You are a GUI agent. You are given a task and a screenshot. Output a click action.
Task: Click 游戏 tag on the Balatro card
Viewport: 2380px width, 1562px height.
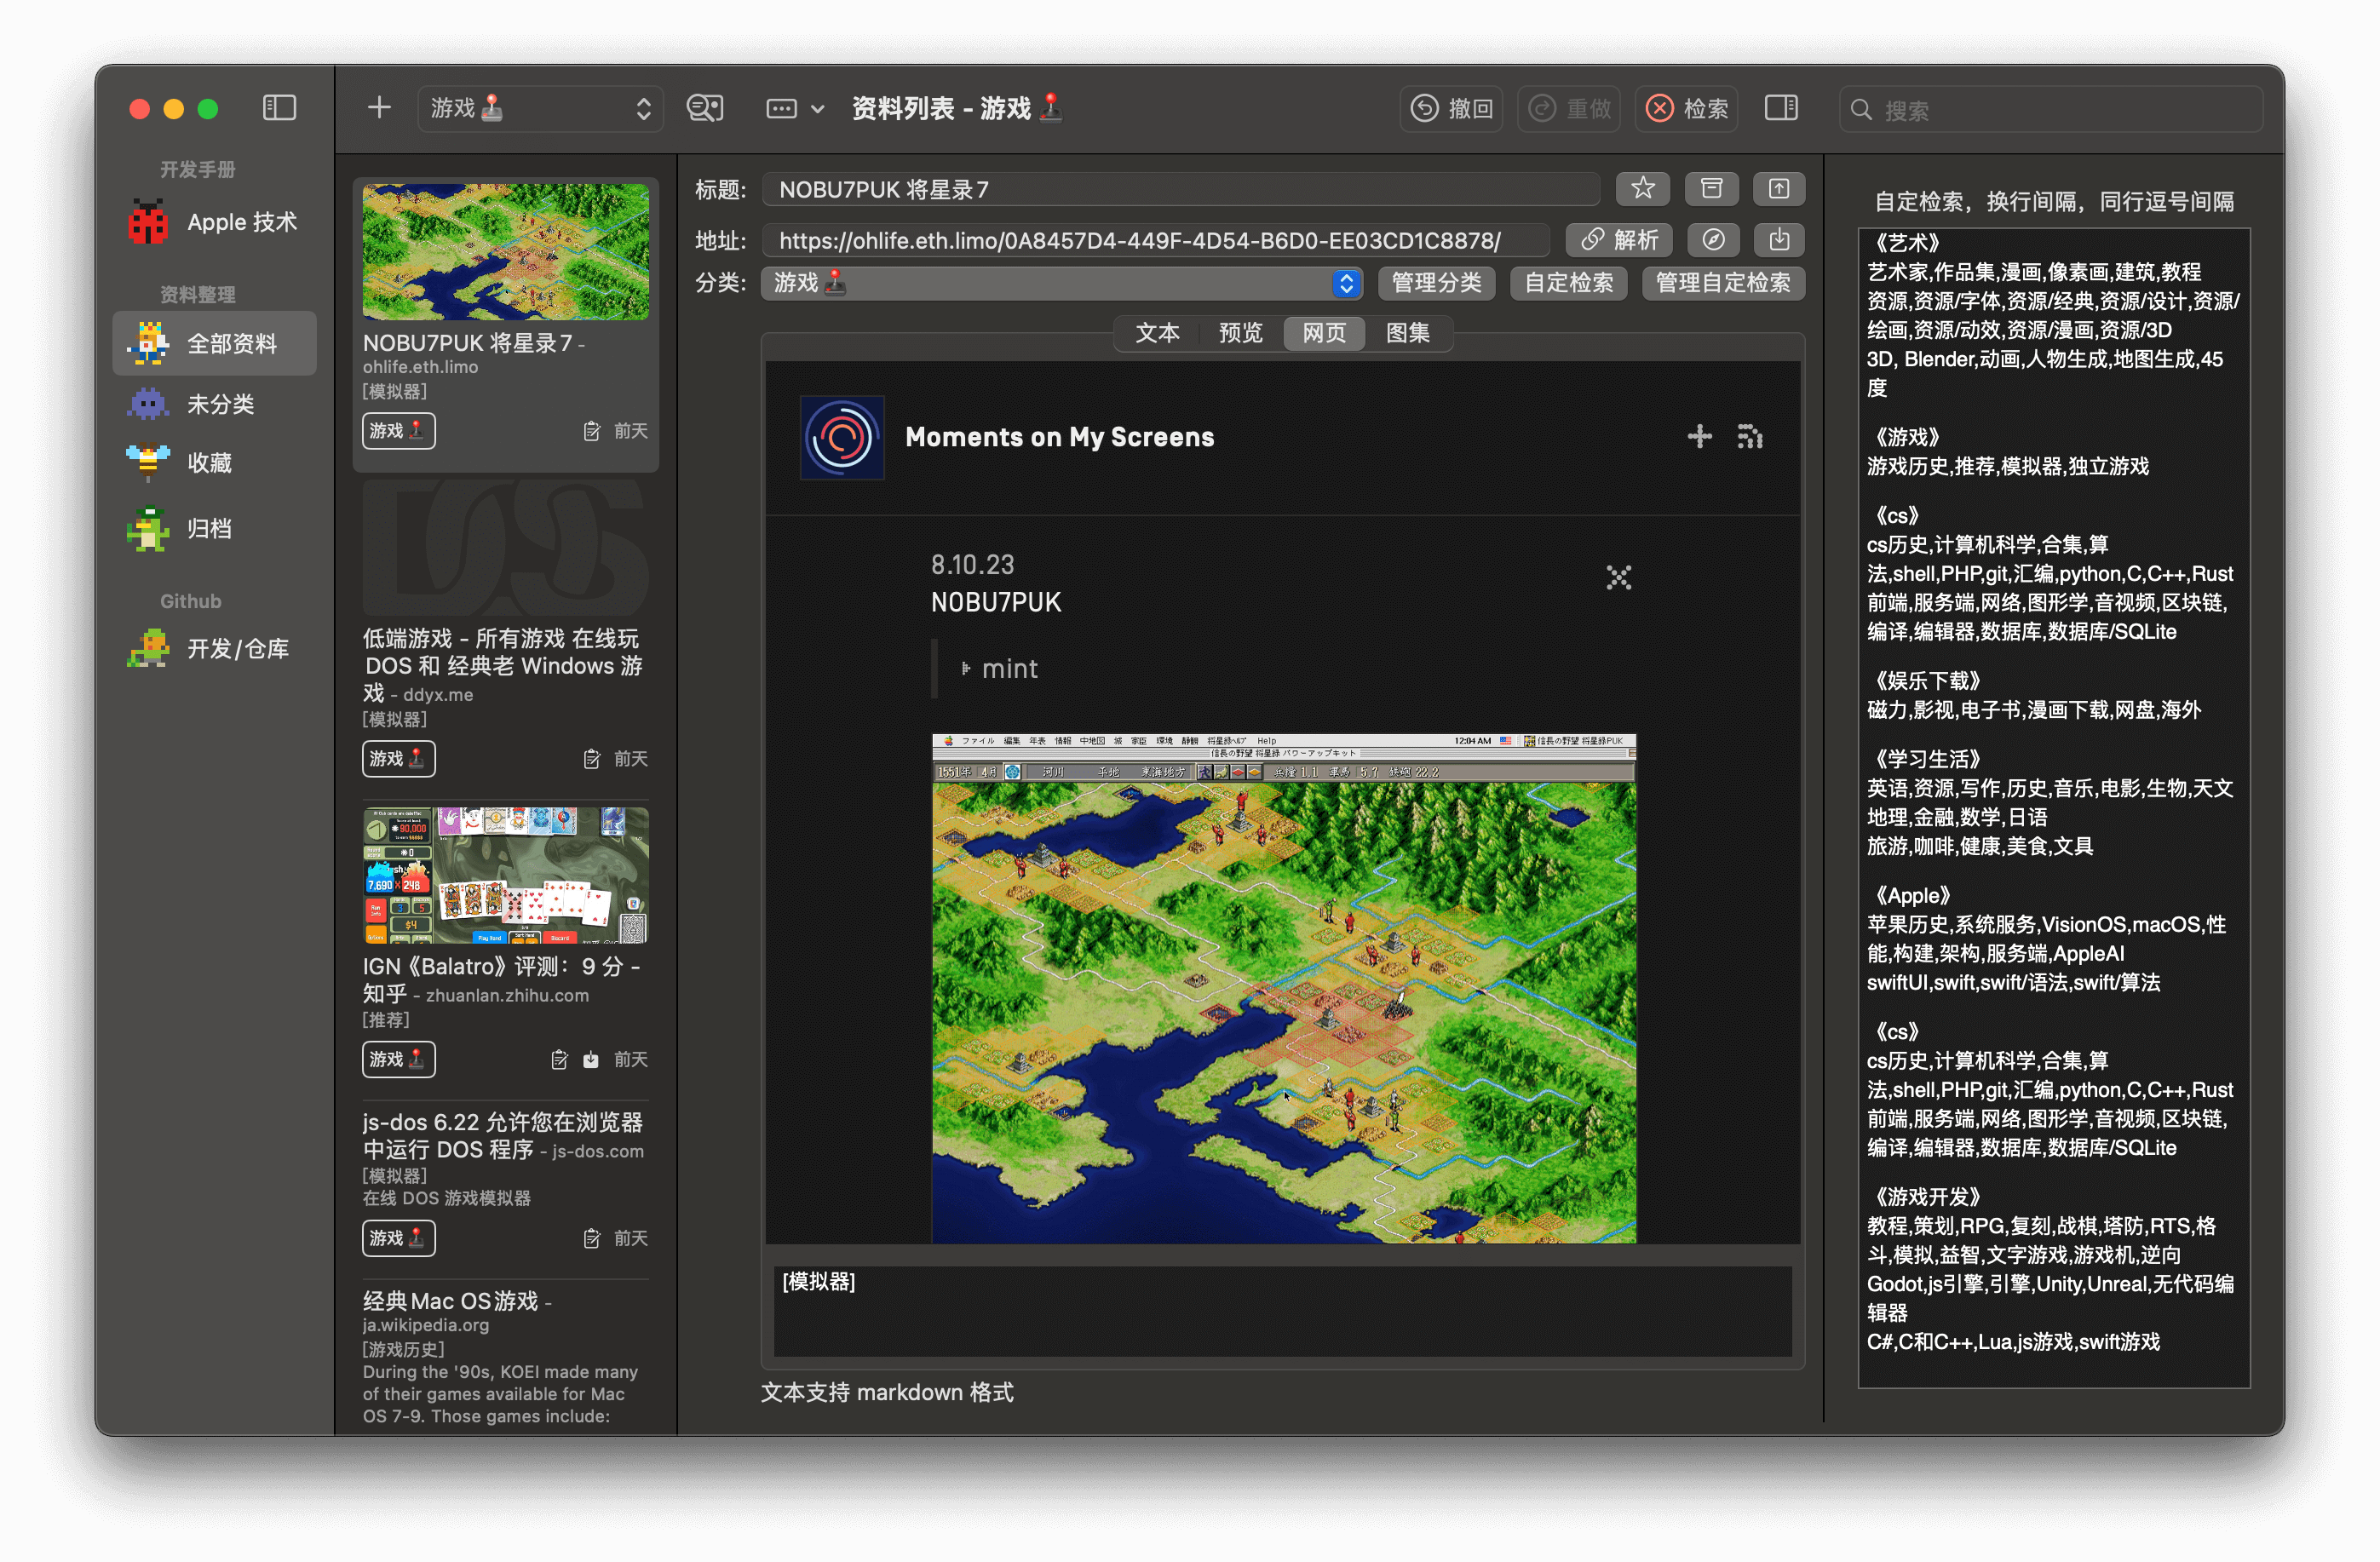click(x=398, y=1059)
